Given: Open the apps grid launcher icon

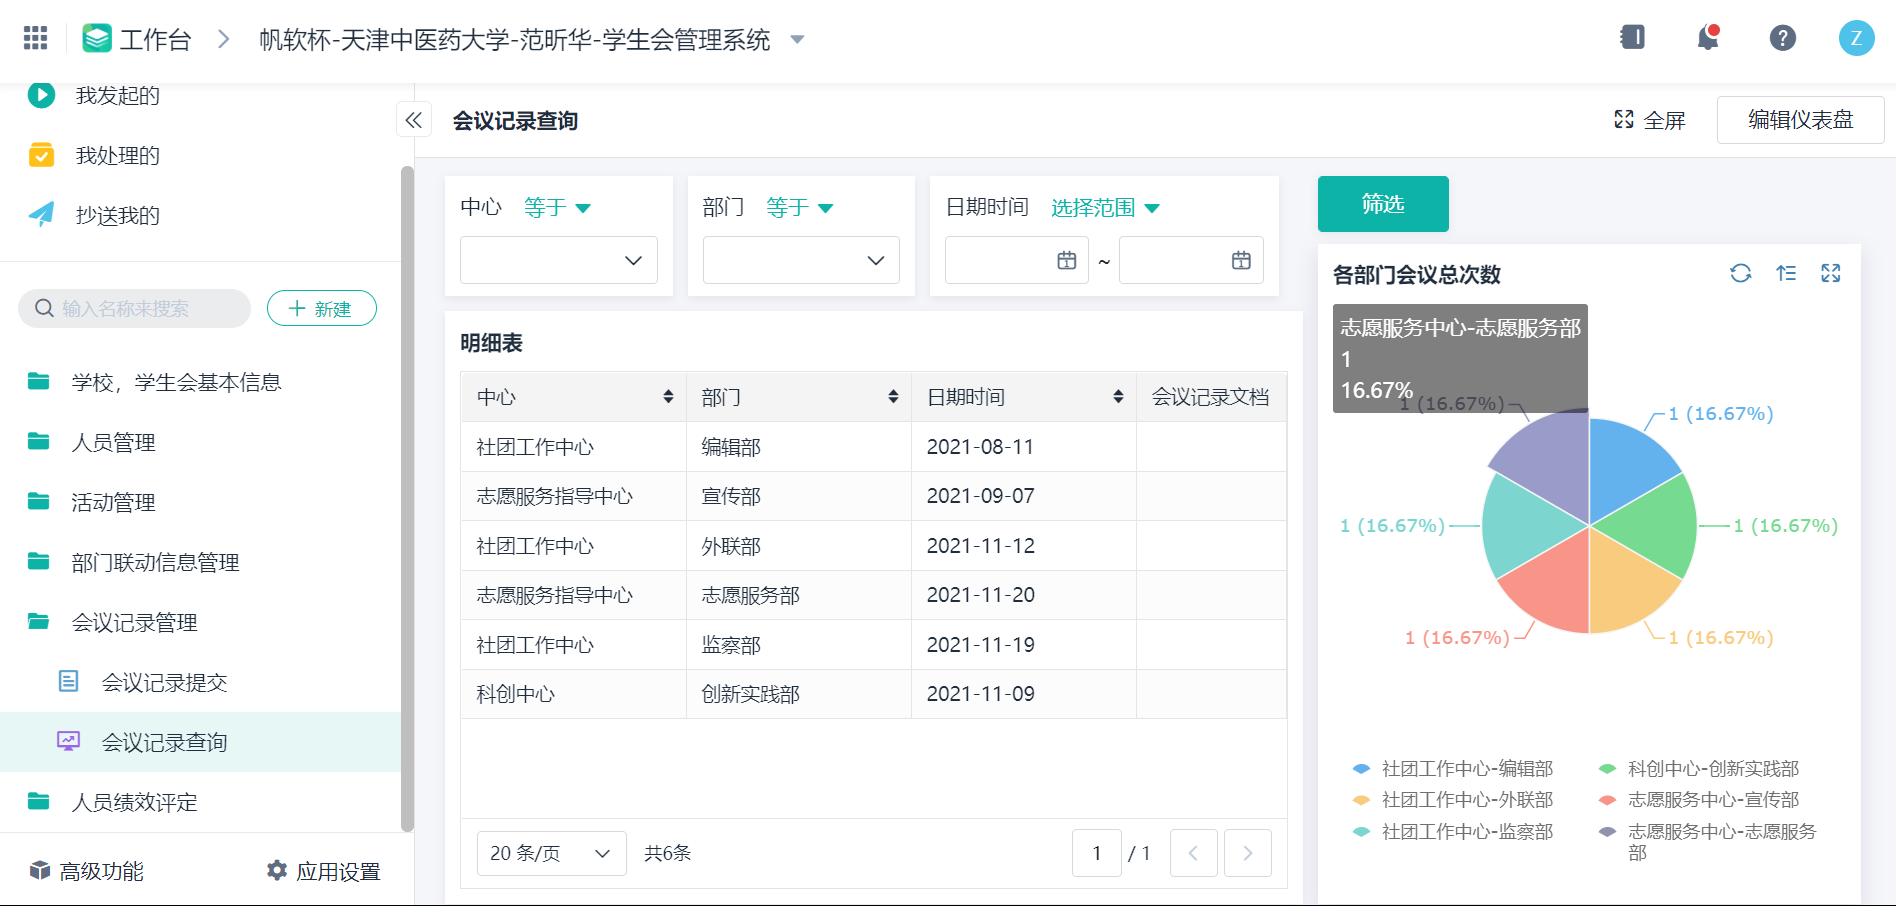Looking at the screenshot, I should tap(35, 38).
